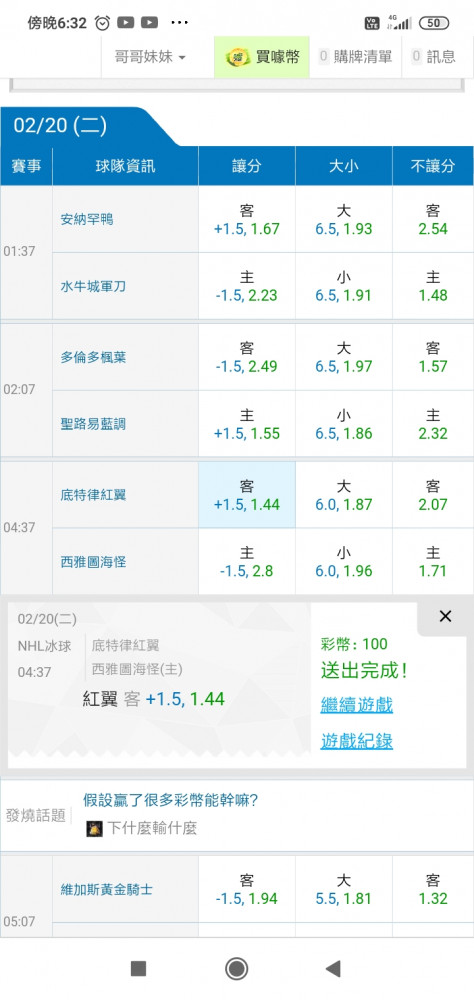Image resolution: width=474 pixels, height=1000 pixels.
Task: Tap the coin icon beside 買噱幣
Action: [x=238, y=57]
